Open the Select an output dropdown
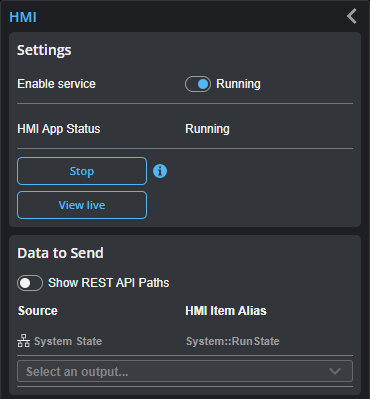370x399 pixels. (185, 371)
